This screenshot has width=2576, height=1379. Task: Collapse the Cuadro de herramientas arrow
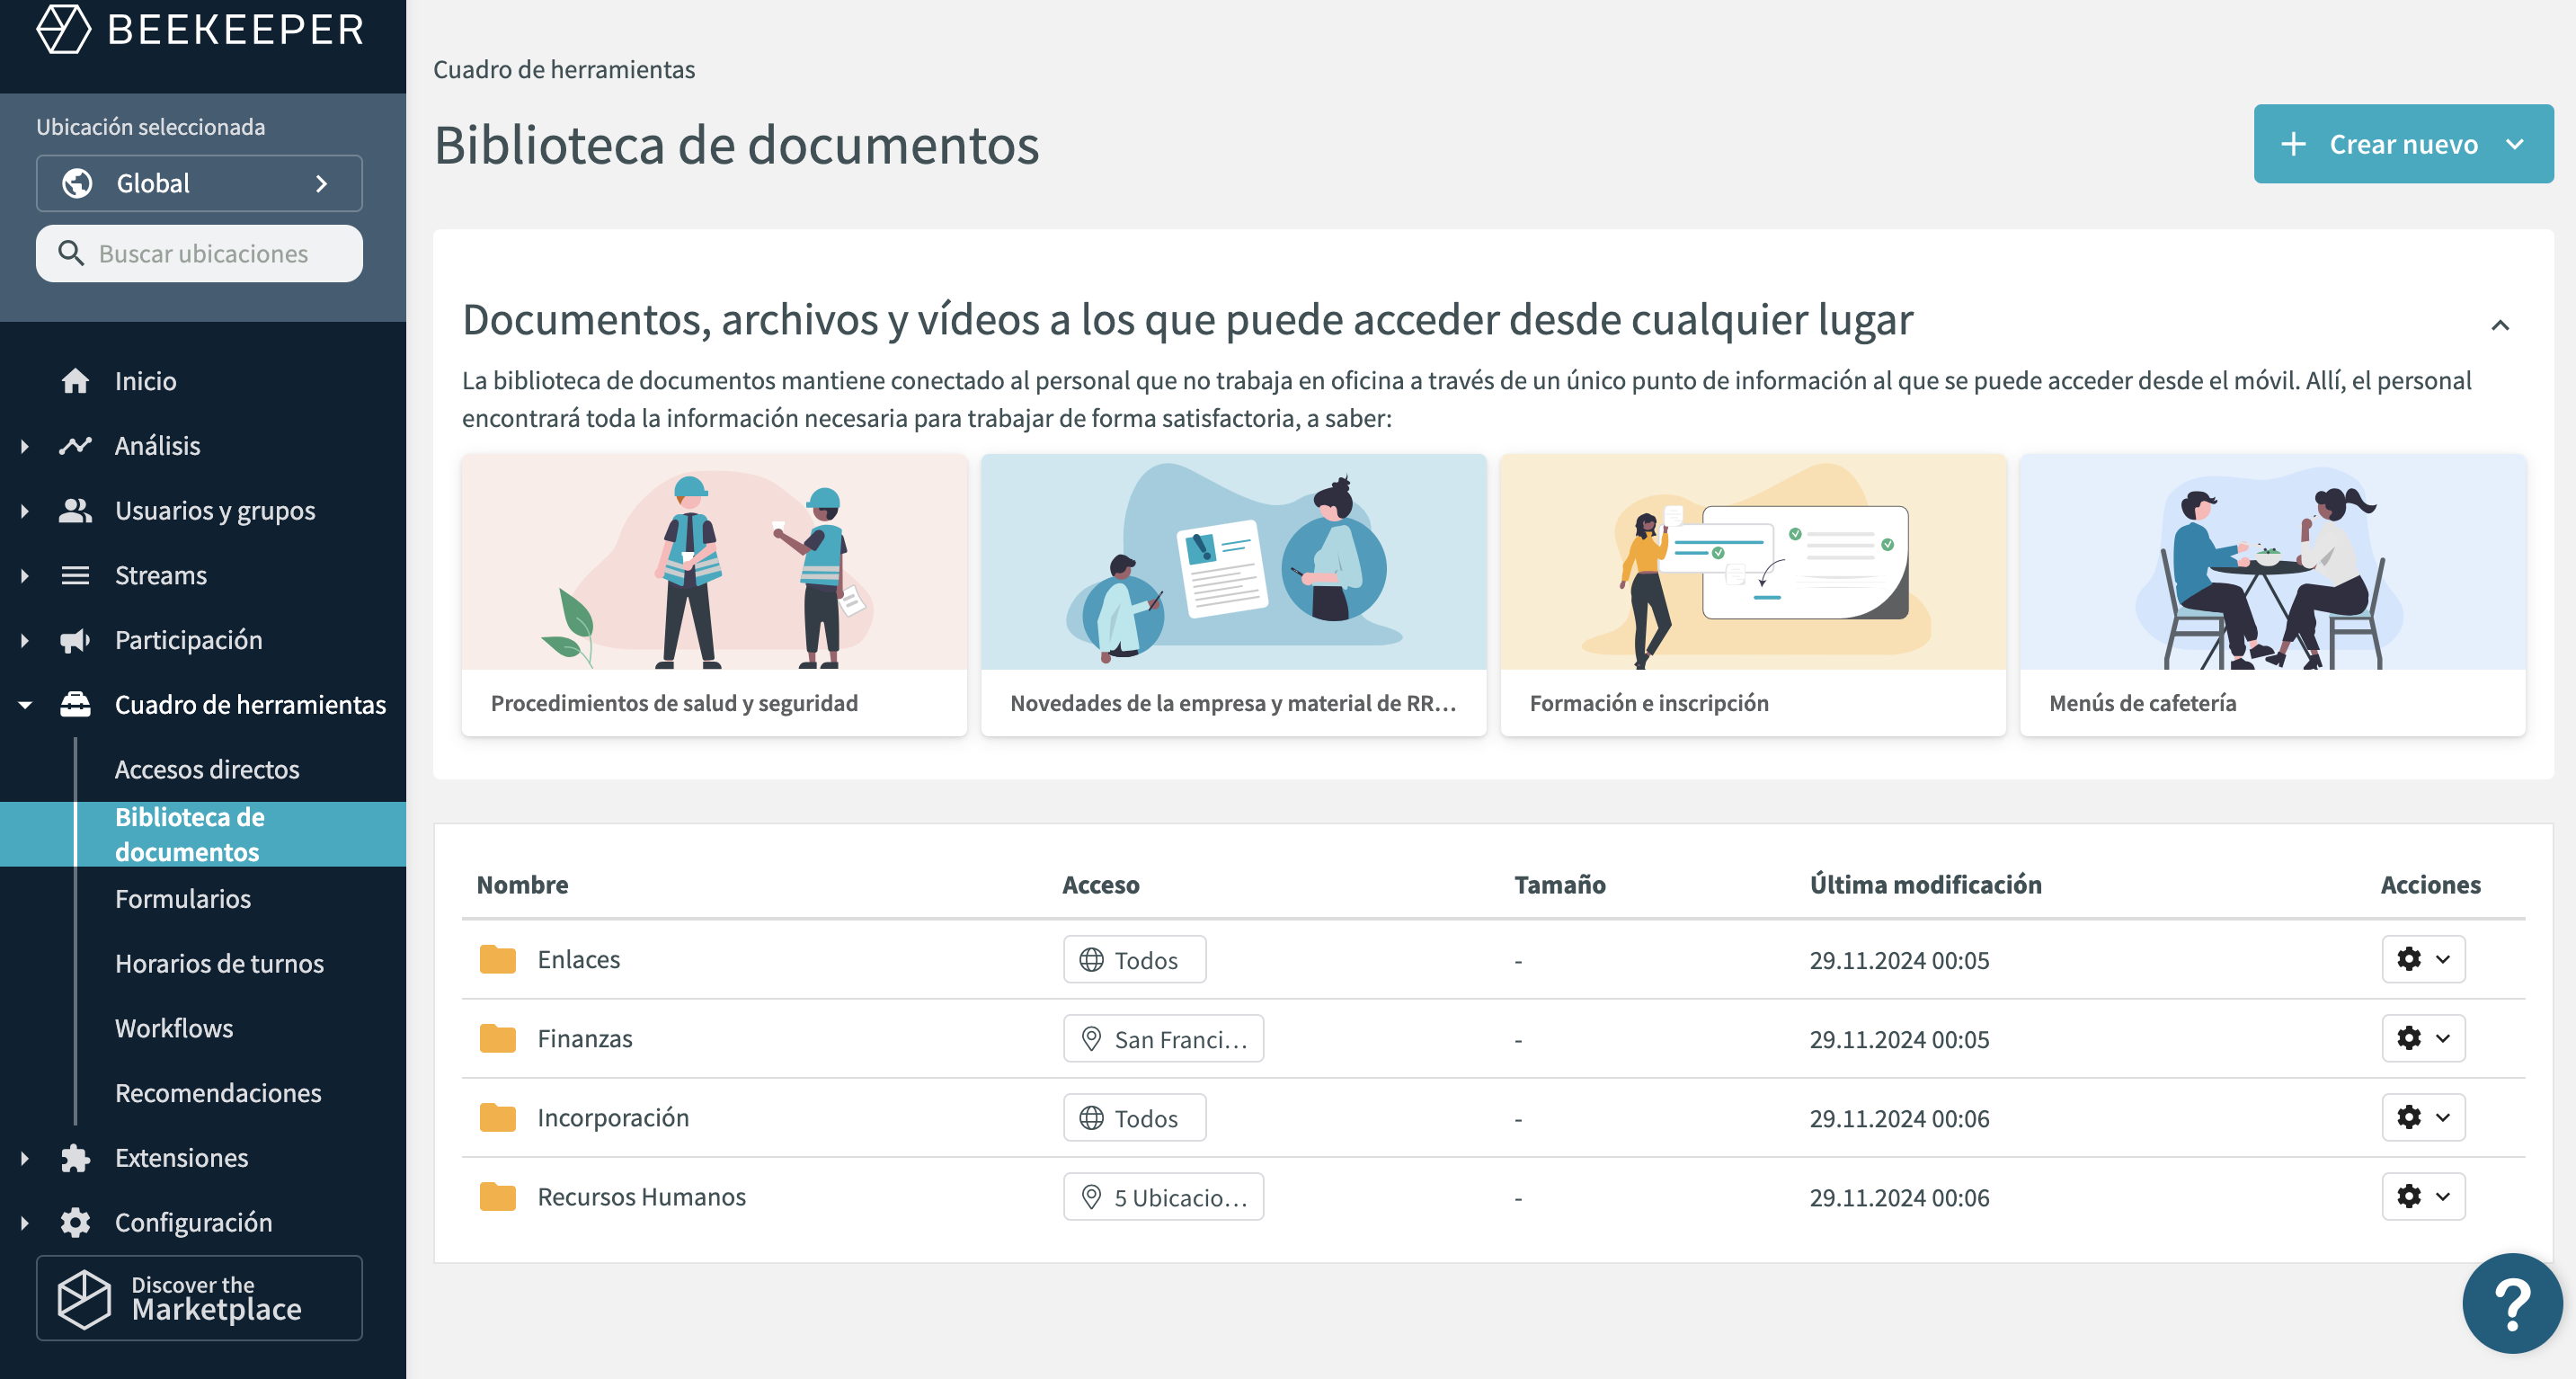click(x=25, y=705)
